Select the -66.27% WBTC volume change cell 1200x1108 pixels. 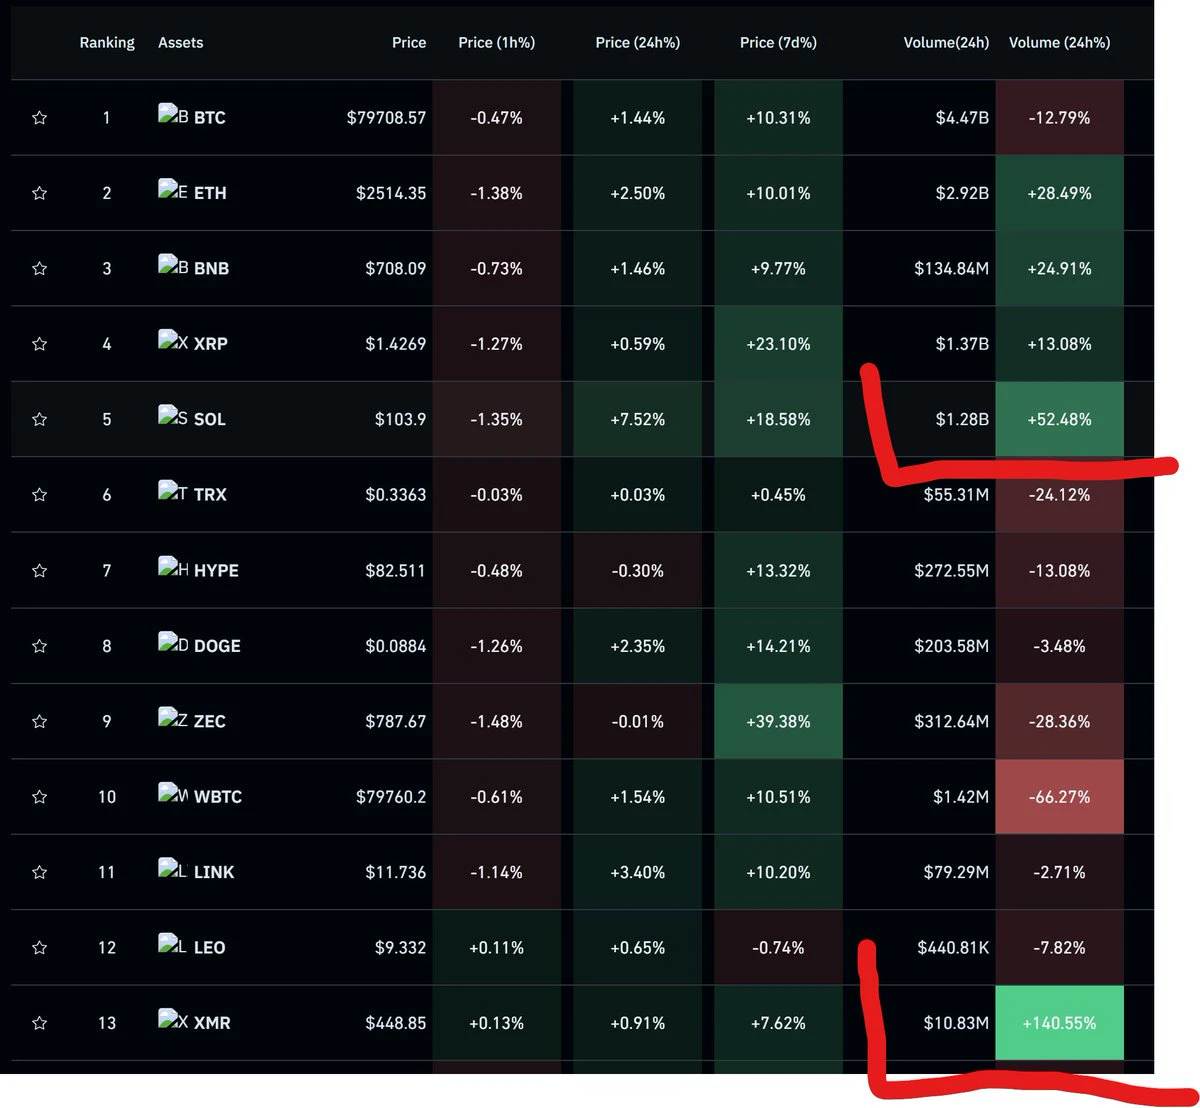click(1059, 797)
